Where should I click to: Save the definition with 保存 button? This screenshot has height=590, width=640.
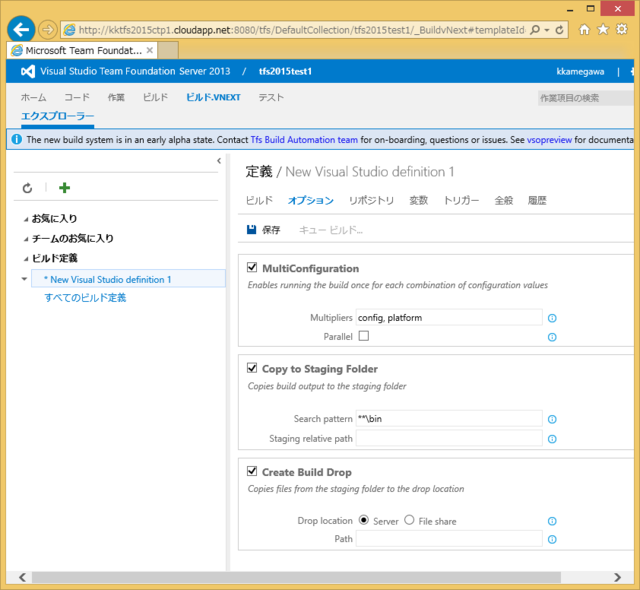[264, 230]
